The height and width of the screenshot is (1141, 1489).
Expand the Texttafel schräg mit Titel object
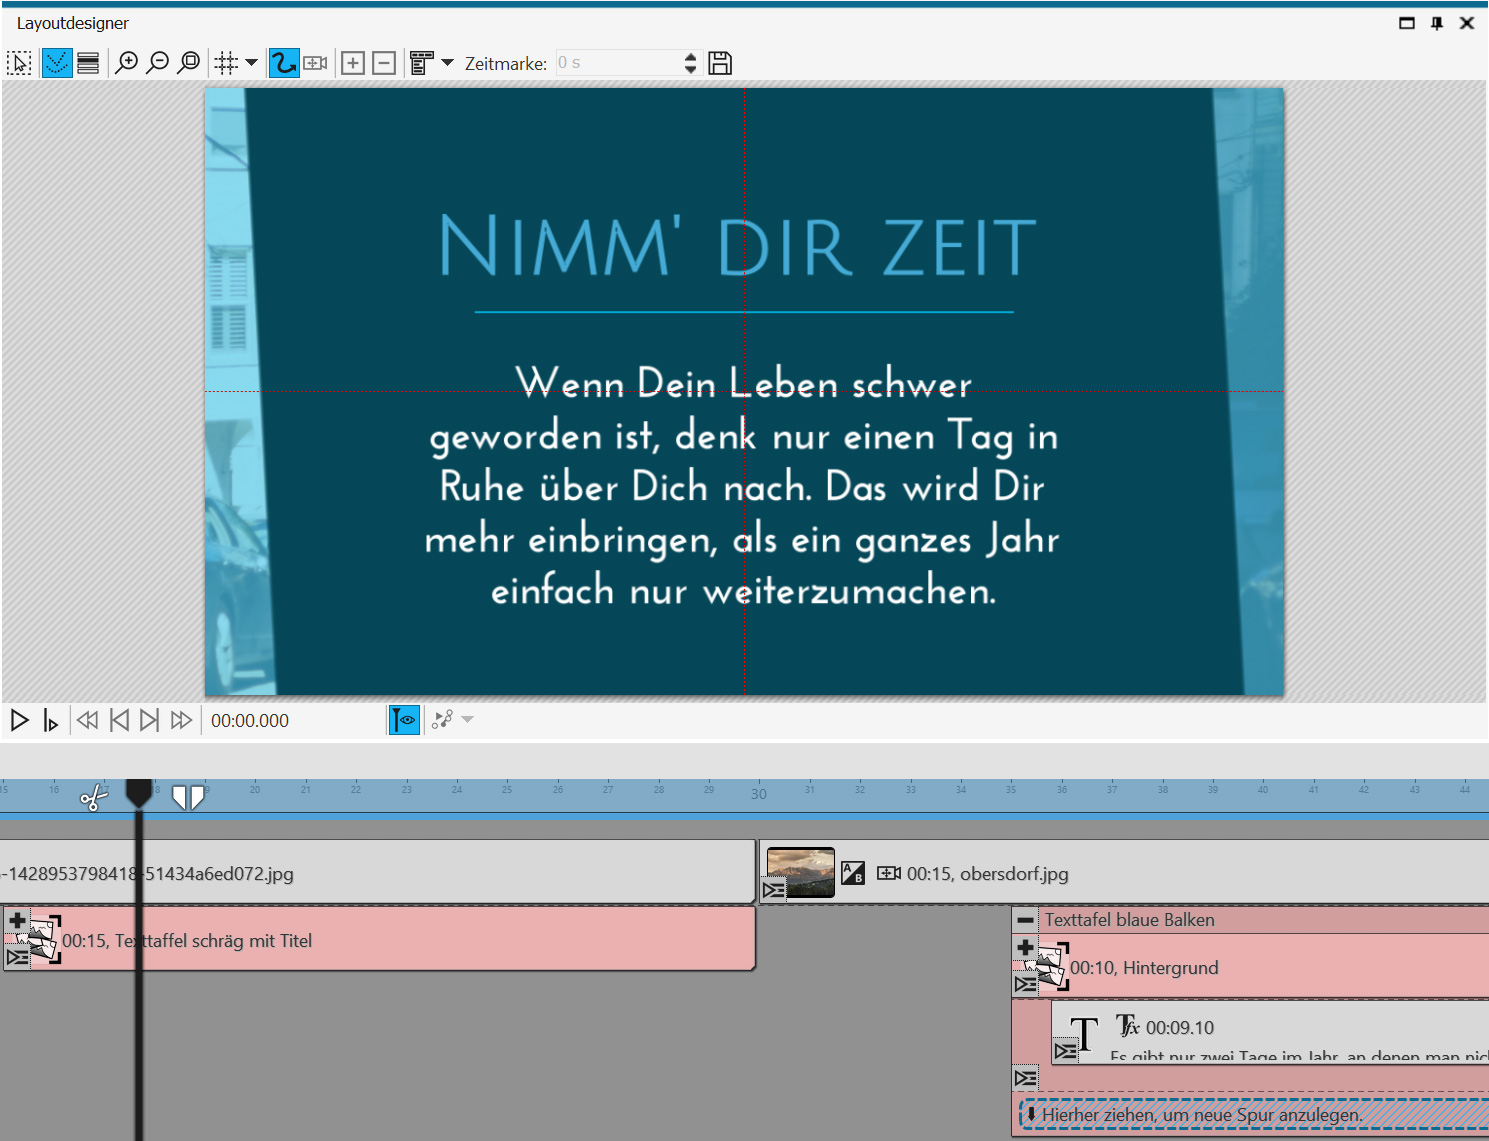[x=17, y=920]
